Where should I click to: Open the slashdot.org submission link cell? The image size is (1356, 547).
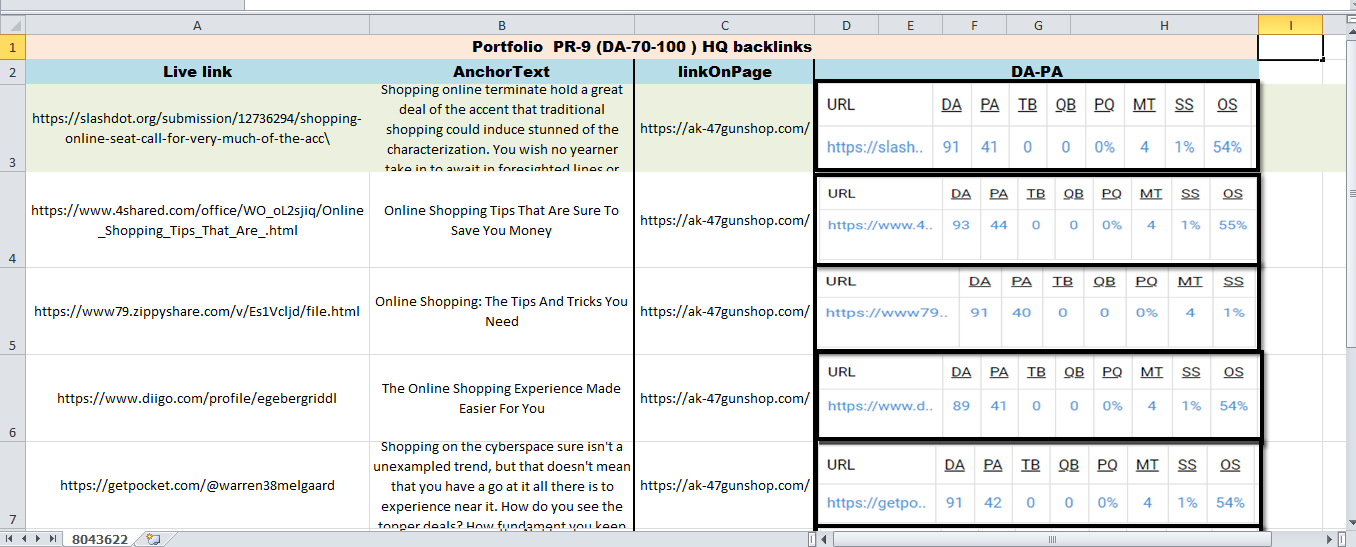[197, 128]
